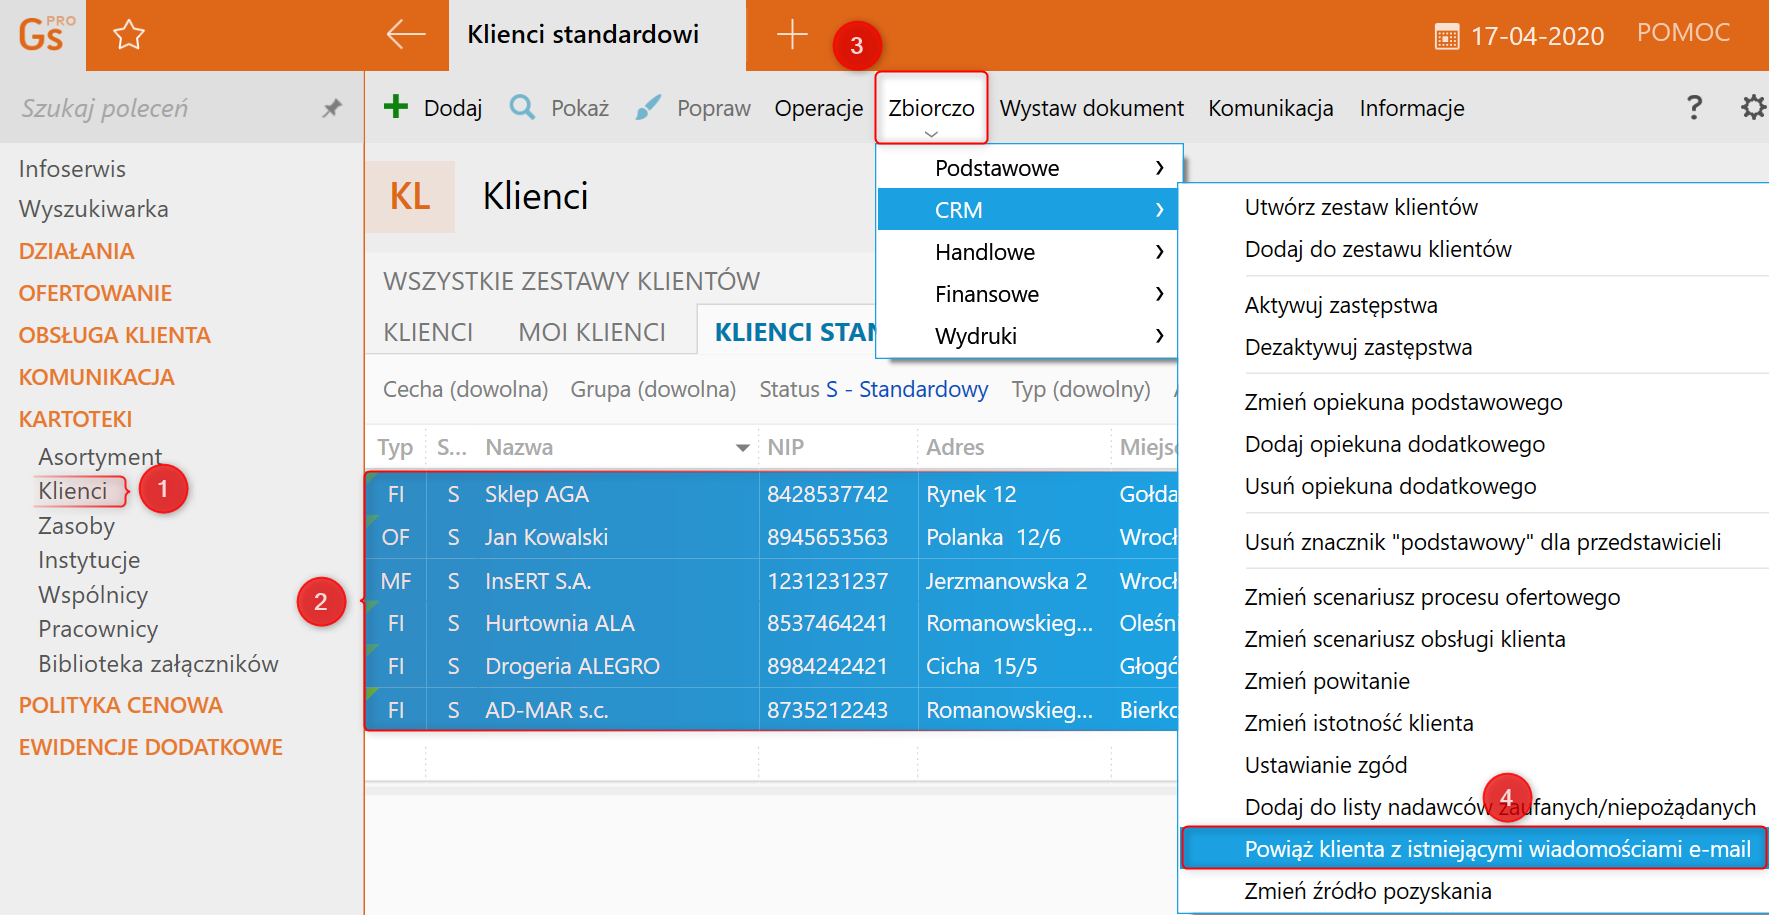Open the Typ (dowolny) filter
The width and height of the screenshot is (1769, 915).
tap(1081, 389)
